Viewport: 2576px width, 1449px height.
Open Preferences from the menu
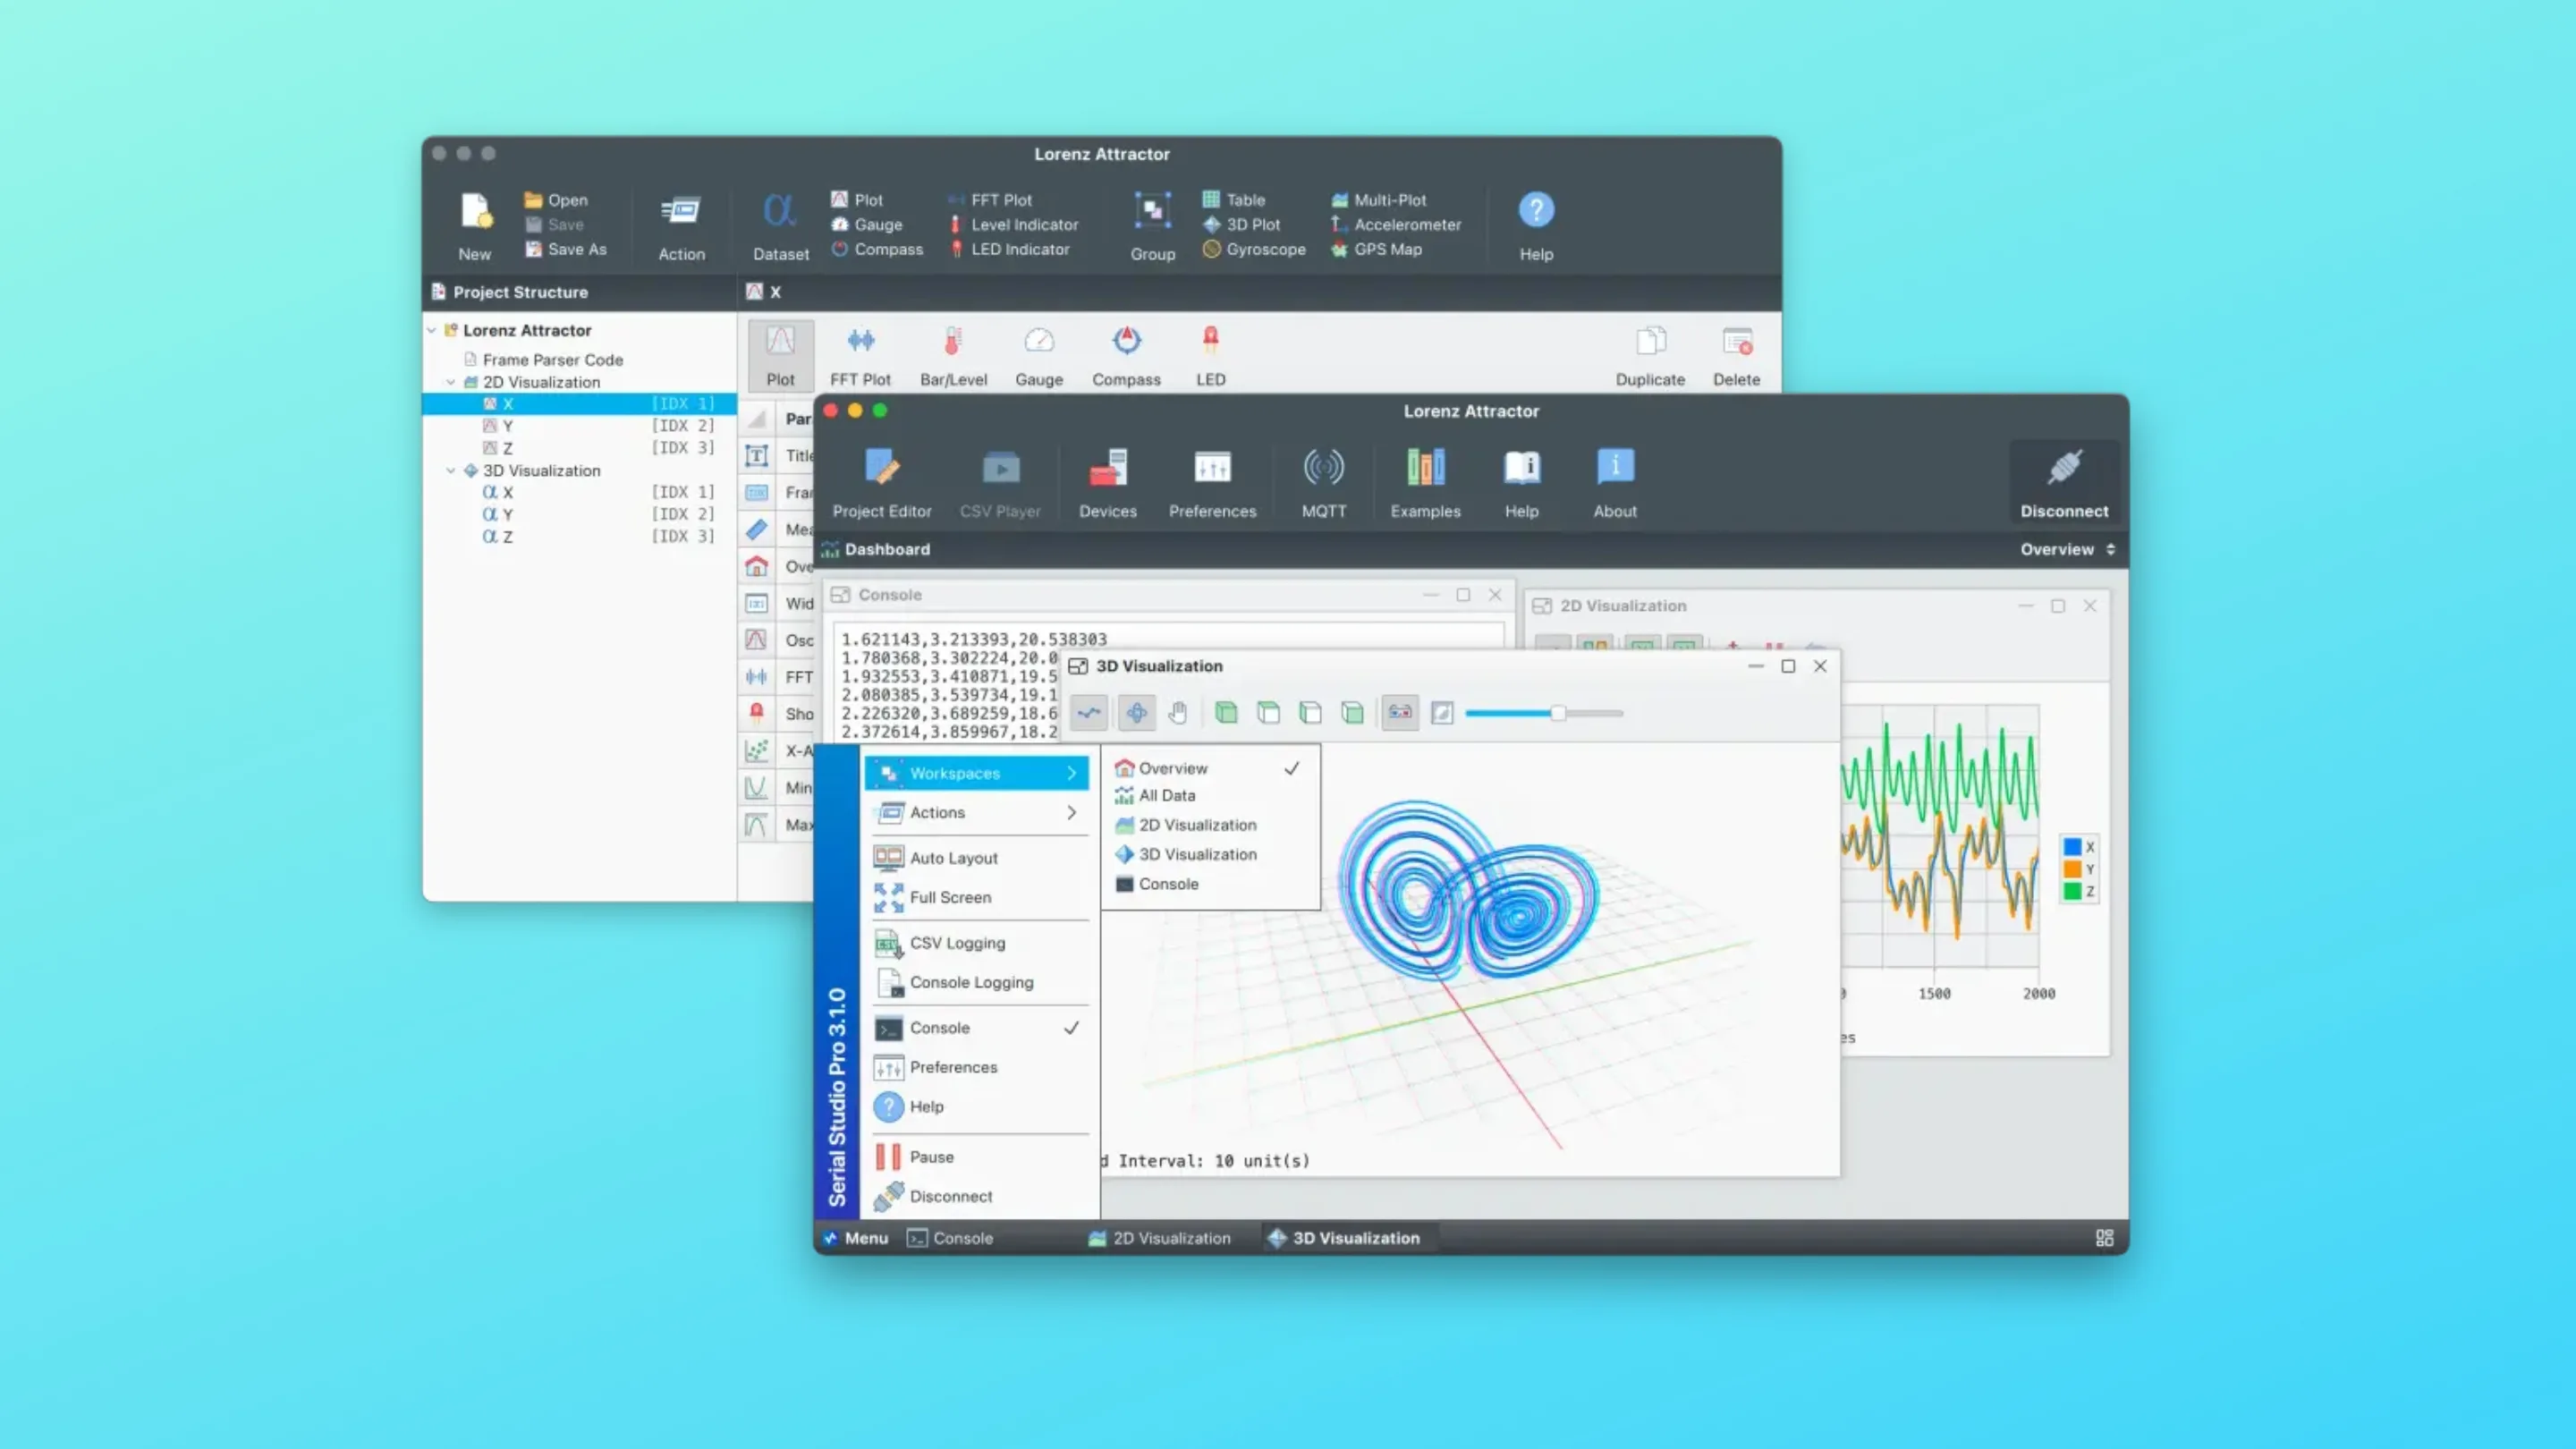(x=977, y=1067)
